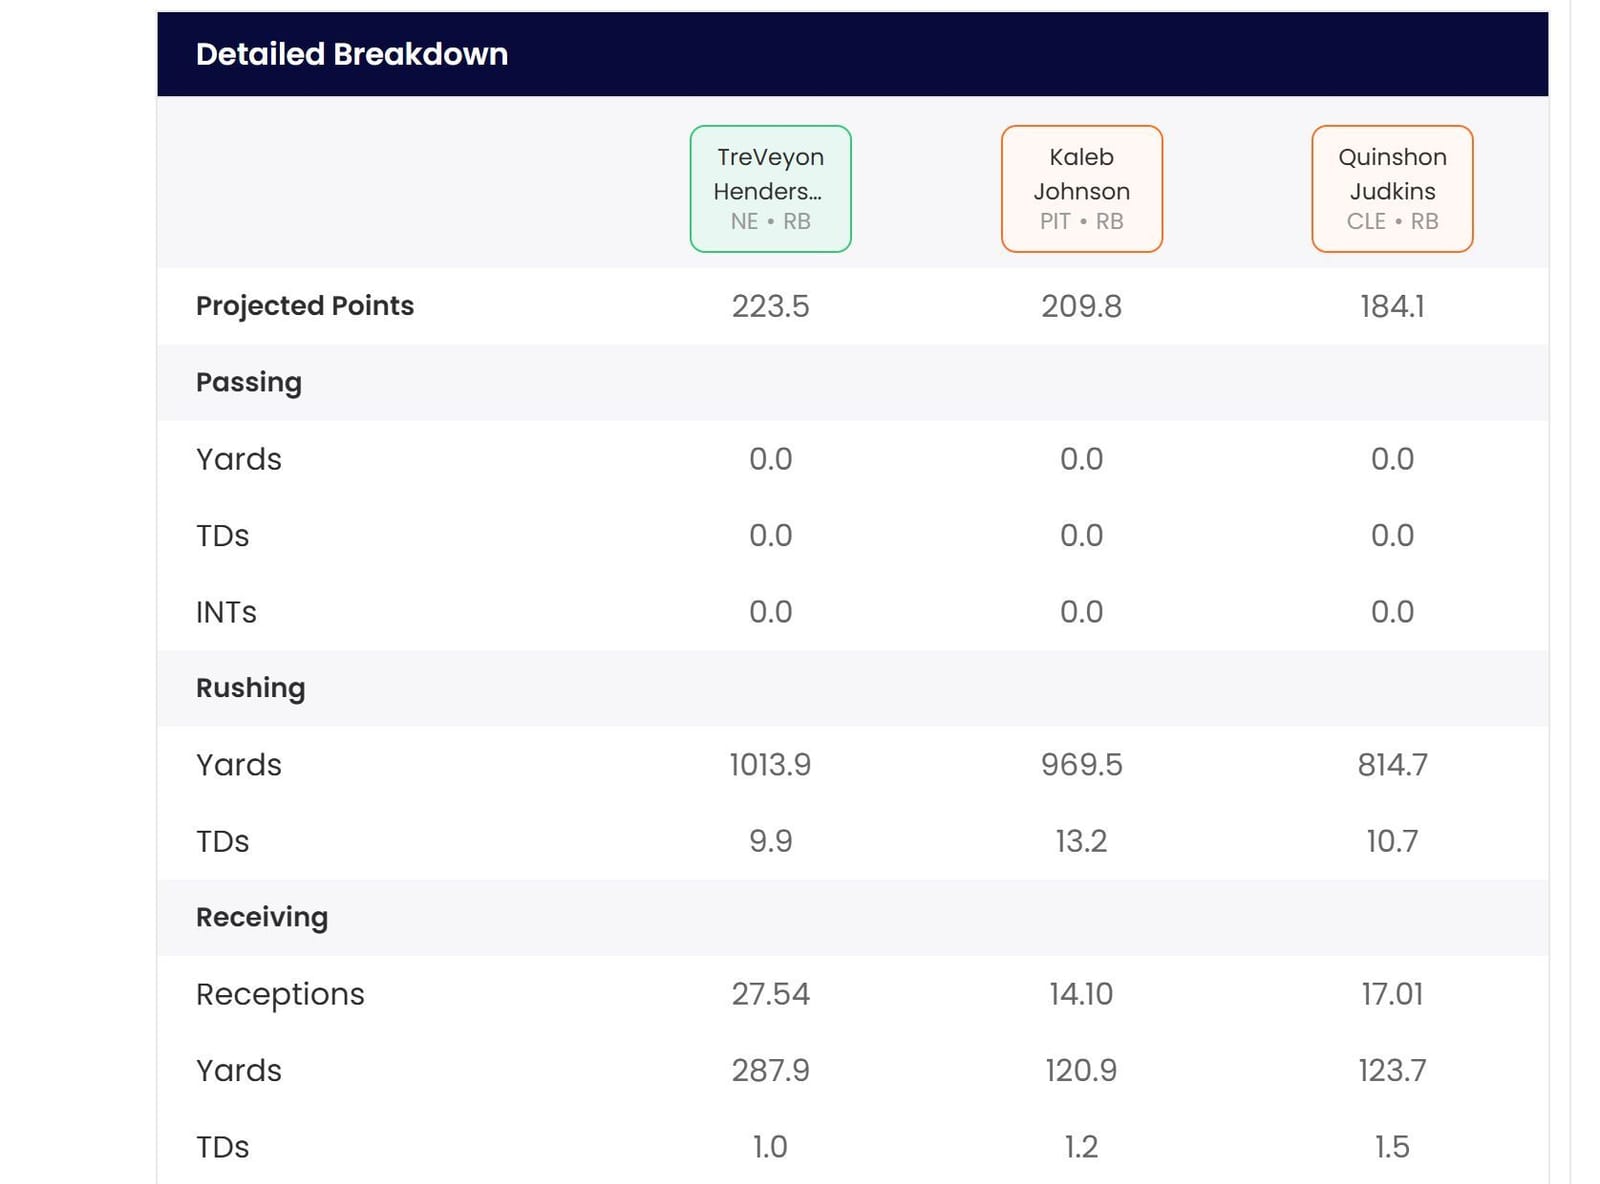Click the 120.9 receiving yards value

coord(1081,1070)
